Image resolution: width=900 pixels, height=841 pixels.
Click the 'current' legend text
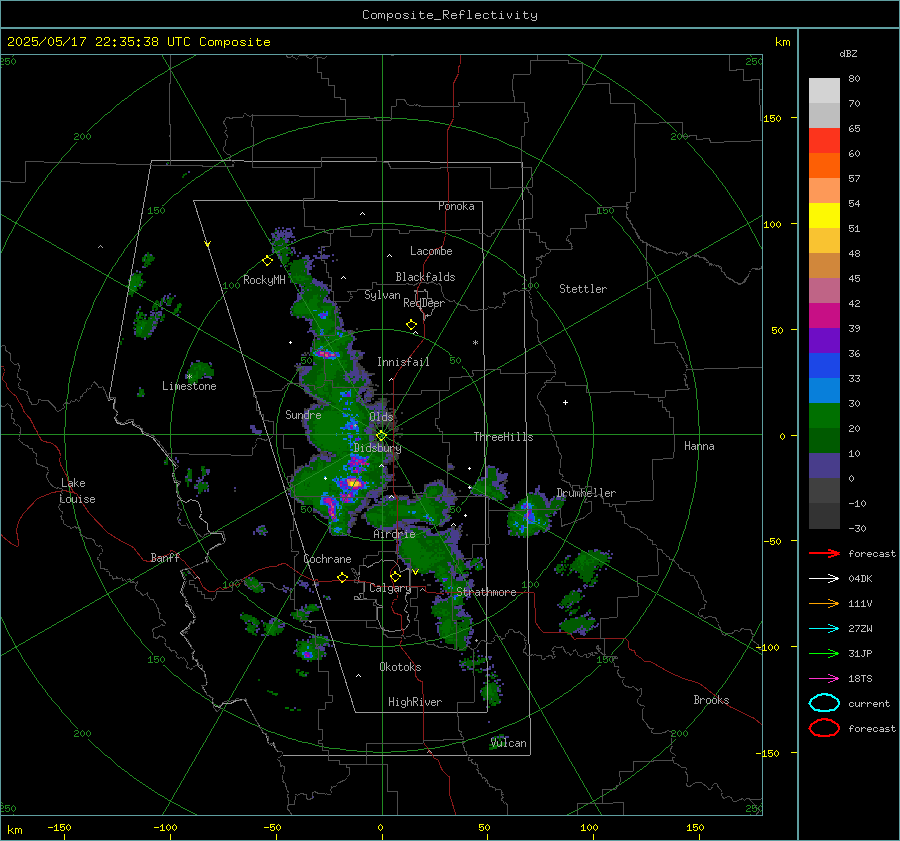click(869, 704)
